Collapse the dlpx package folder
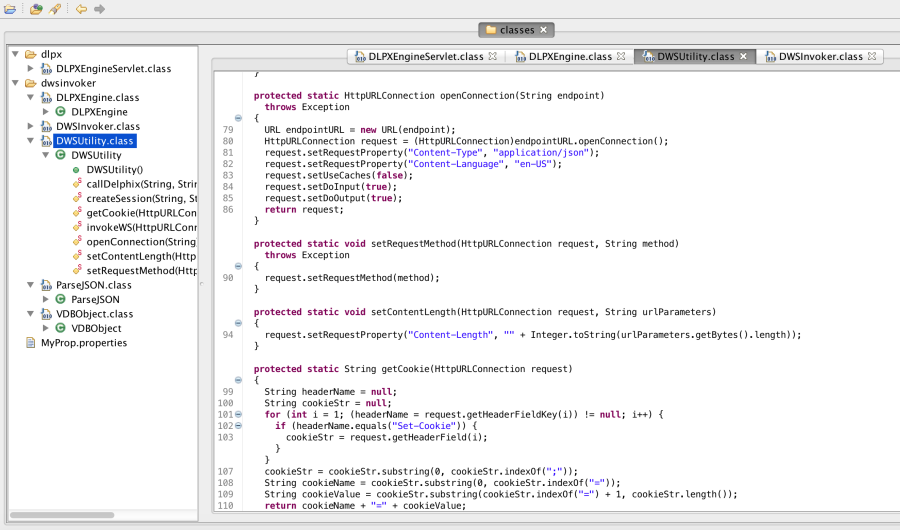 pos(16,54)
